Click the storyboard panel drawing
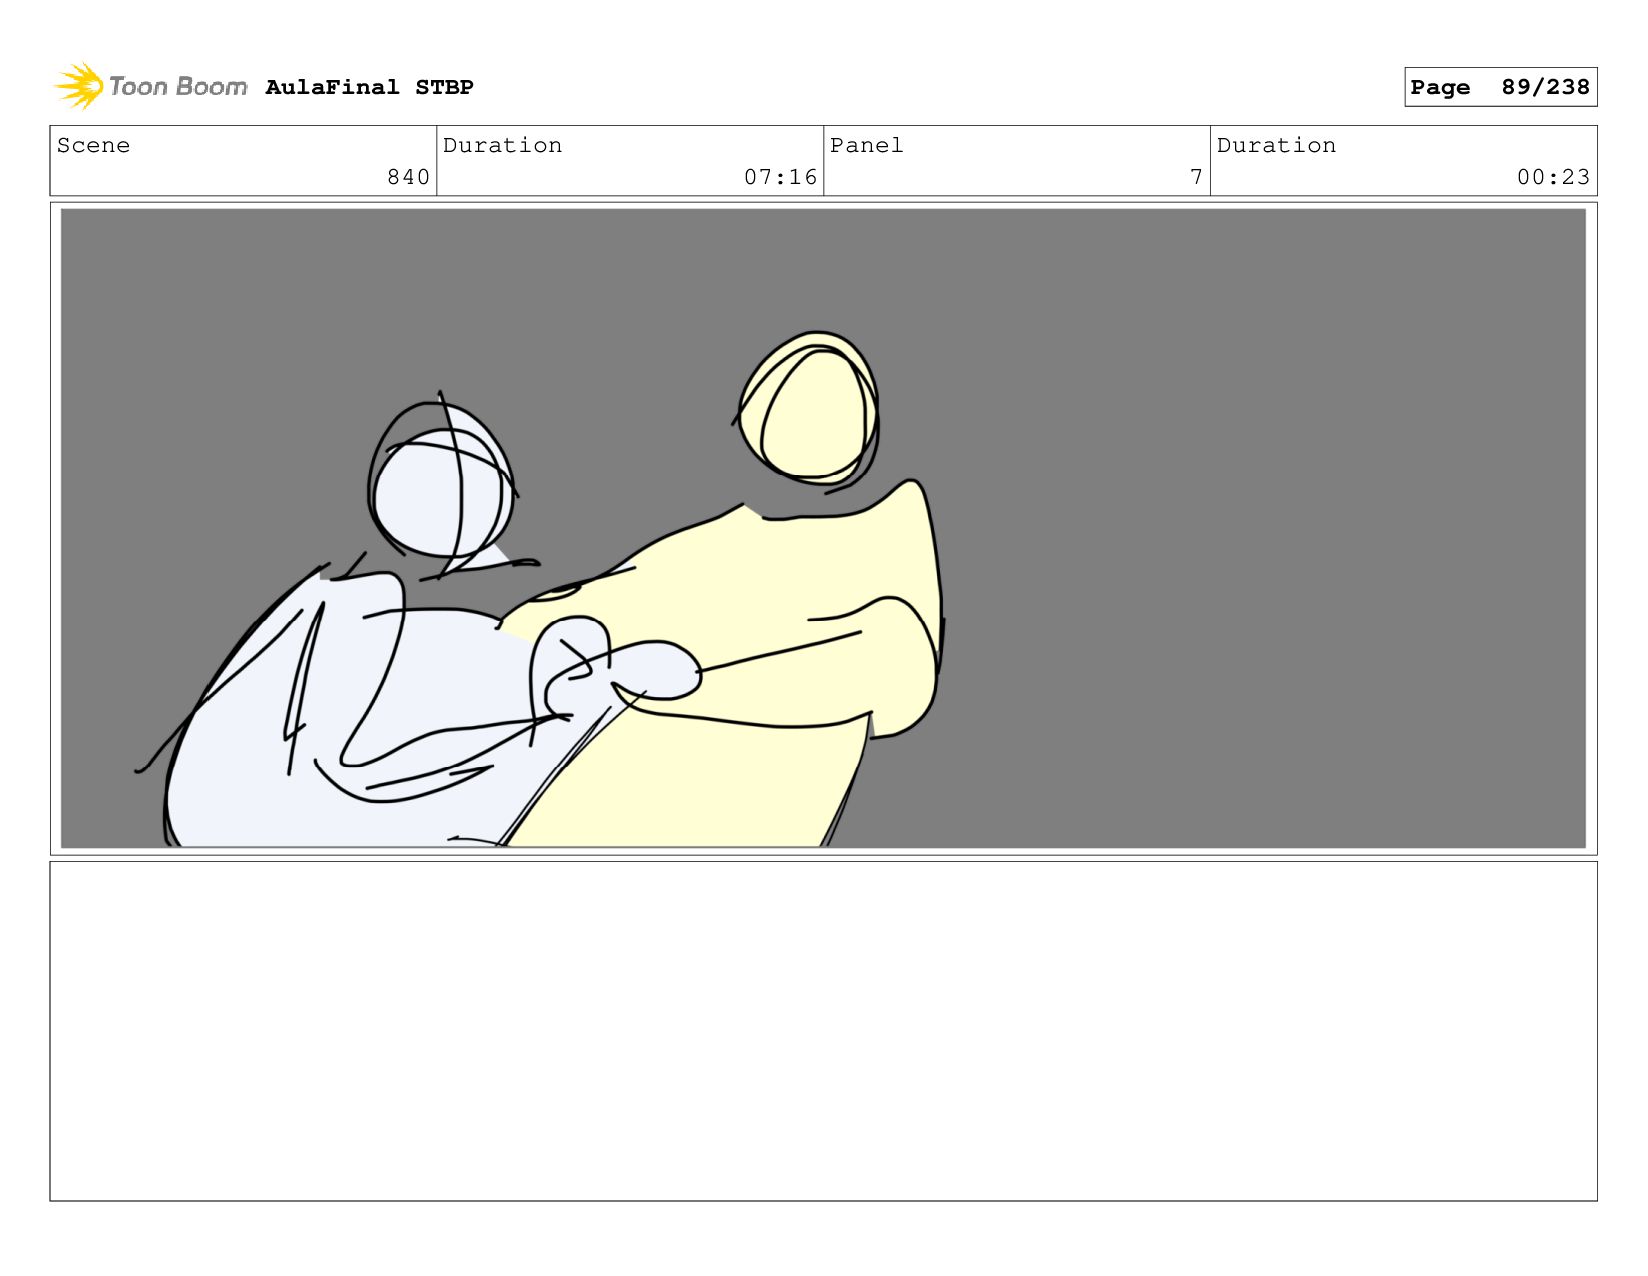Image resolution: width=1648 pixels, height=1276 pixels. (823, 528)
